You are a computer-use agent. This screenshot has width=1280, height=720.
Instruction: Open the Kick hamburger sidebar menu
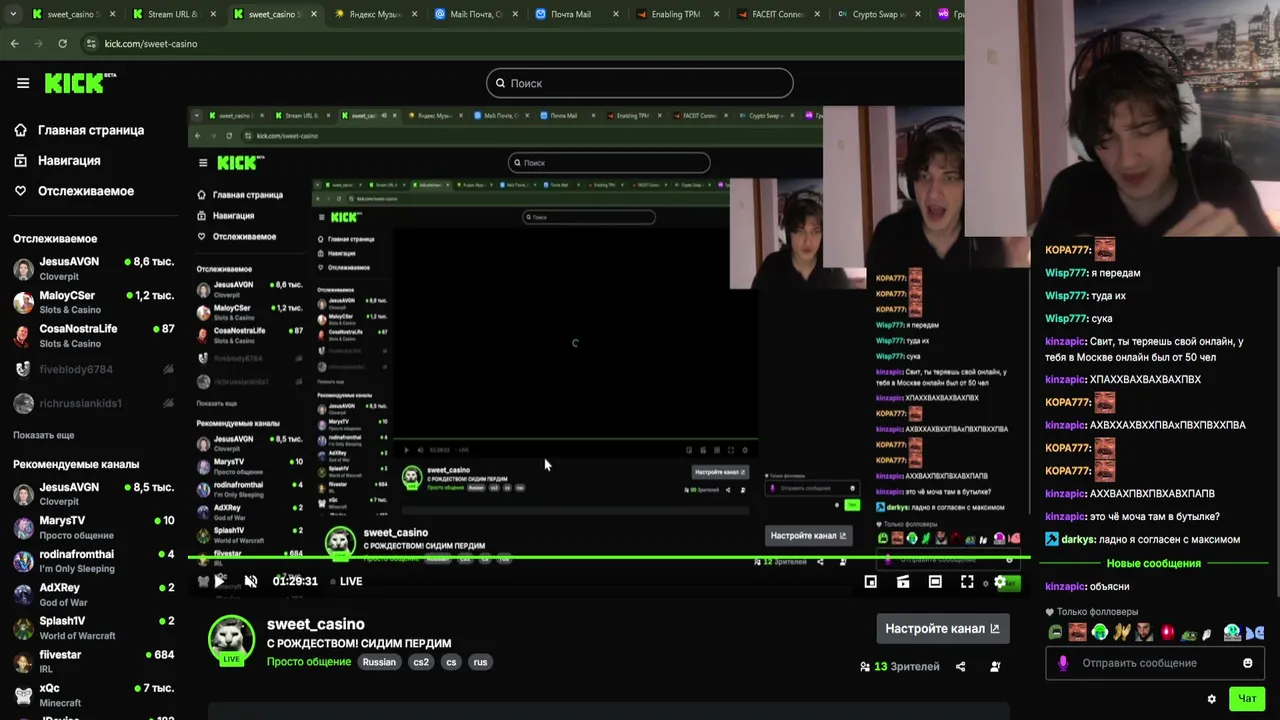point(23,83)
